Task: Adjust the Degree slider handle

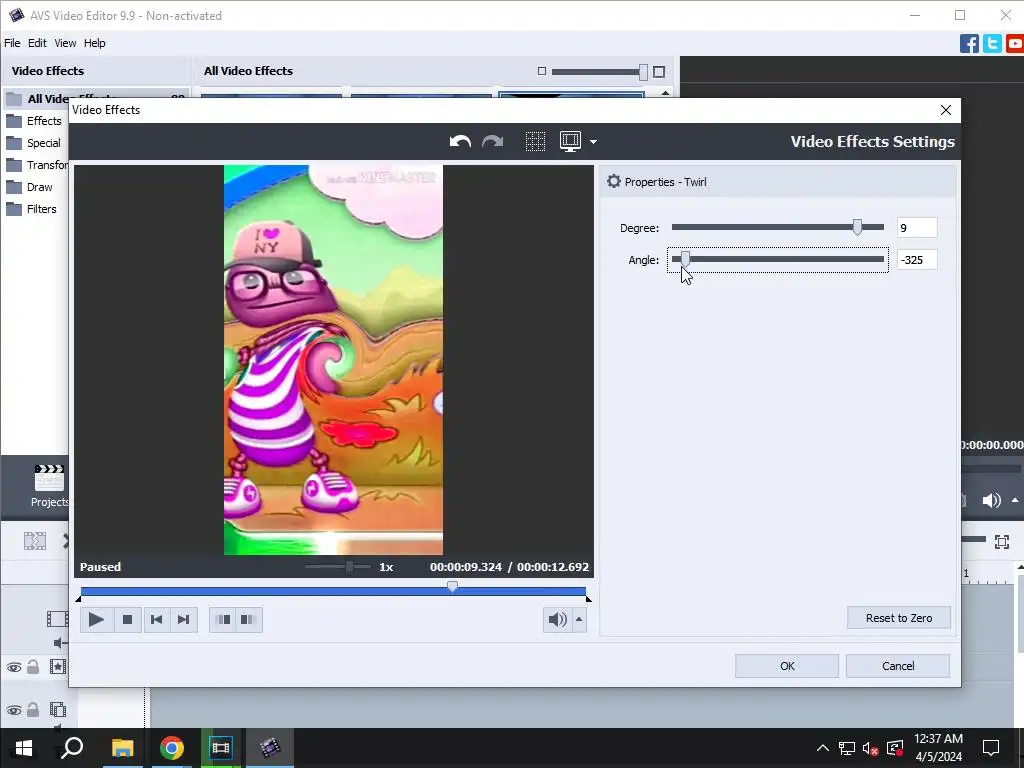Action: click(x=857, y=227)
